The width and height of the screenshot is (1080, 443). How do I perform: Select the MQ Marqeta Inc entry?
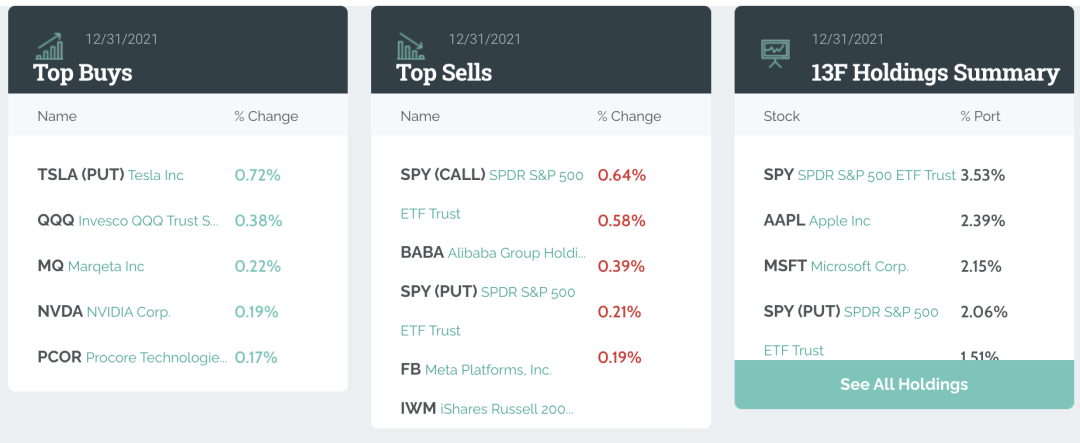(91, 266)
